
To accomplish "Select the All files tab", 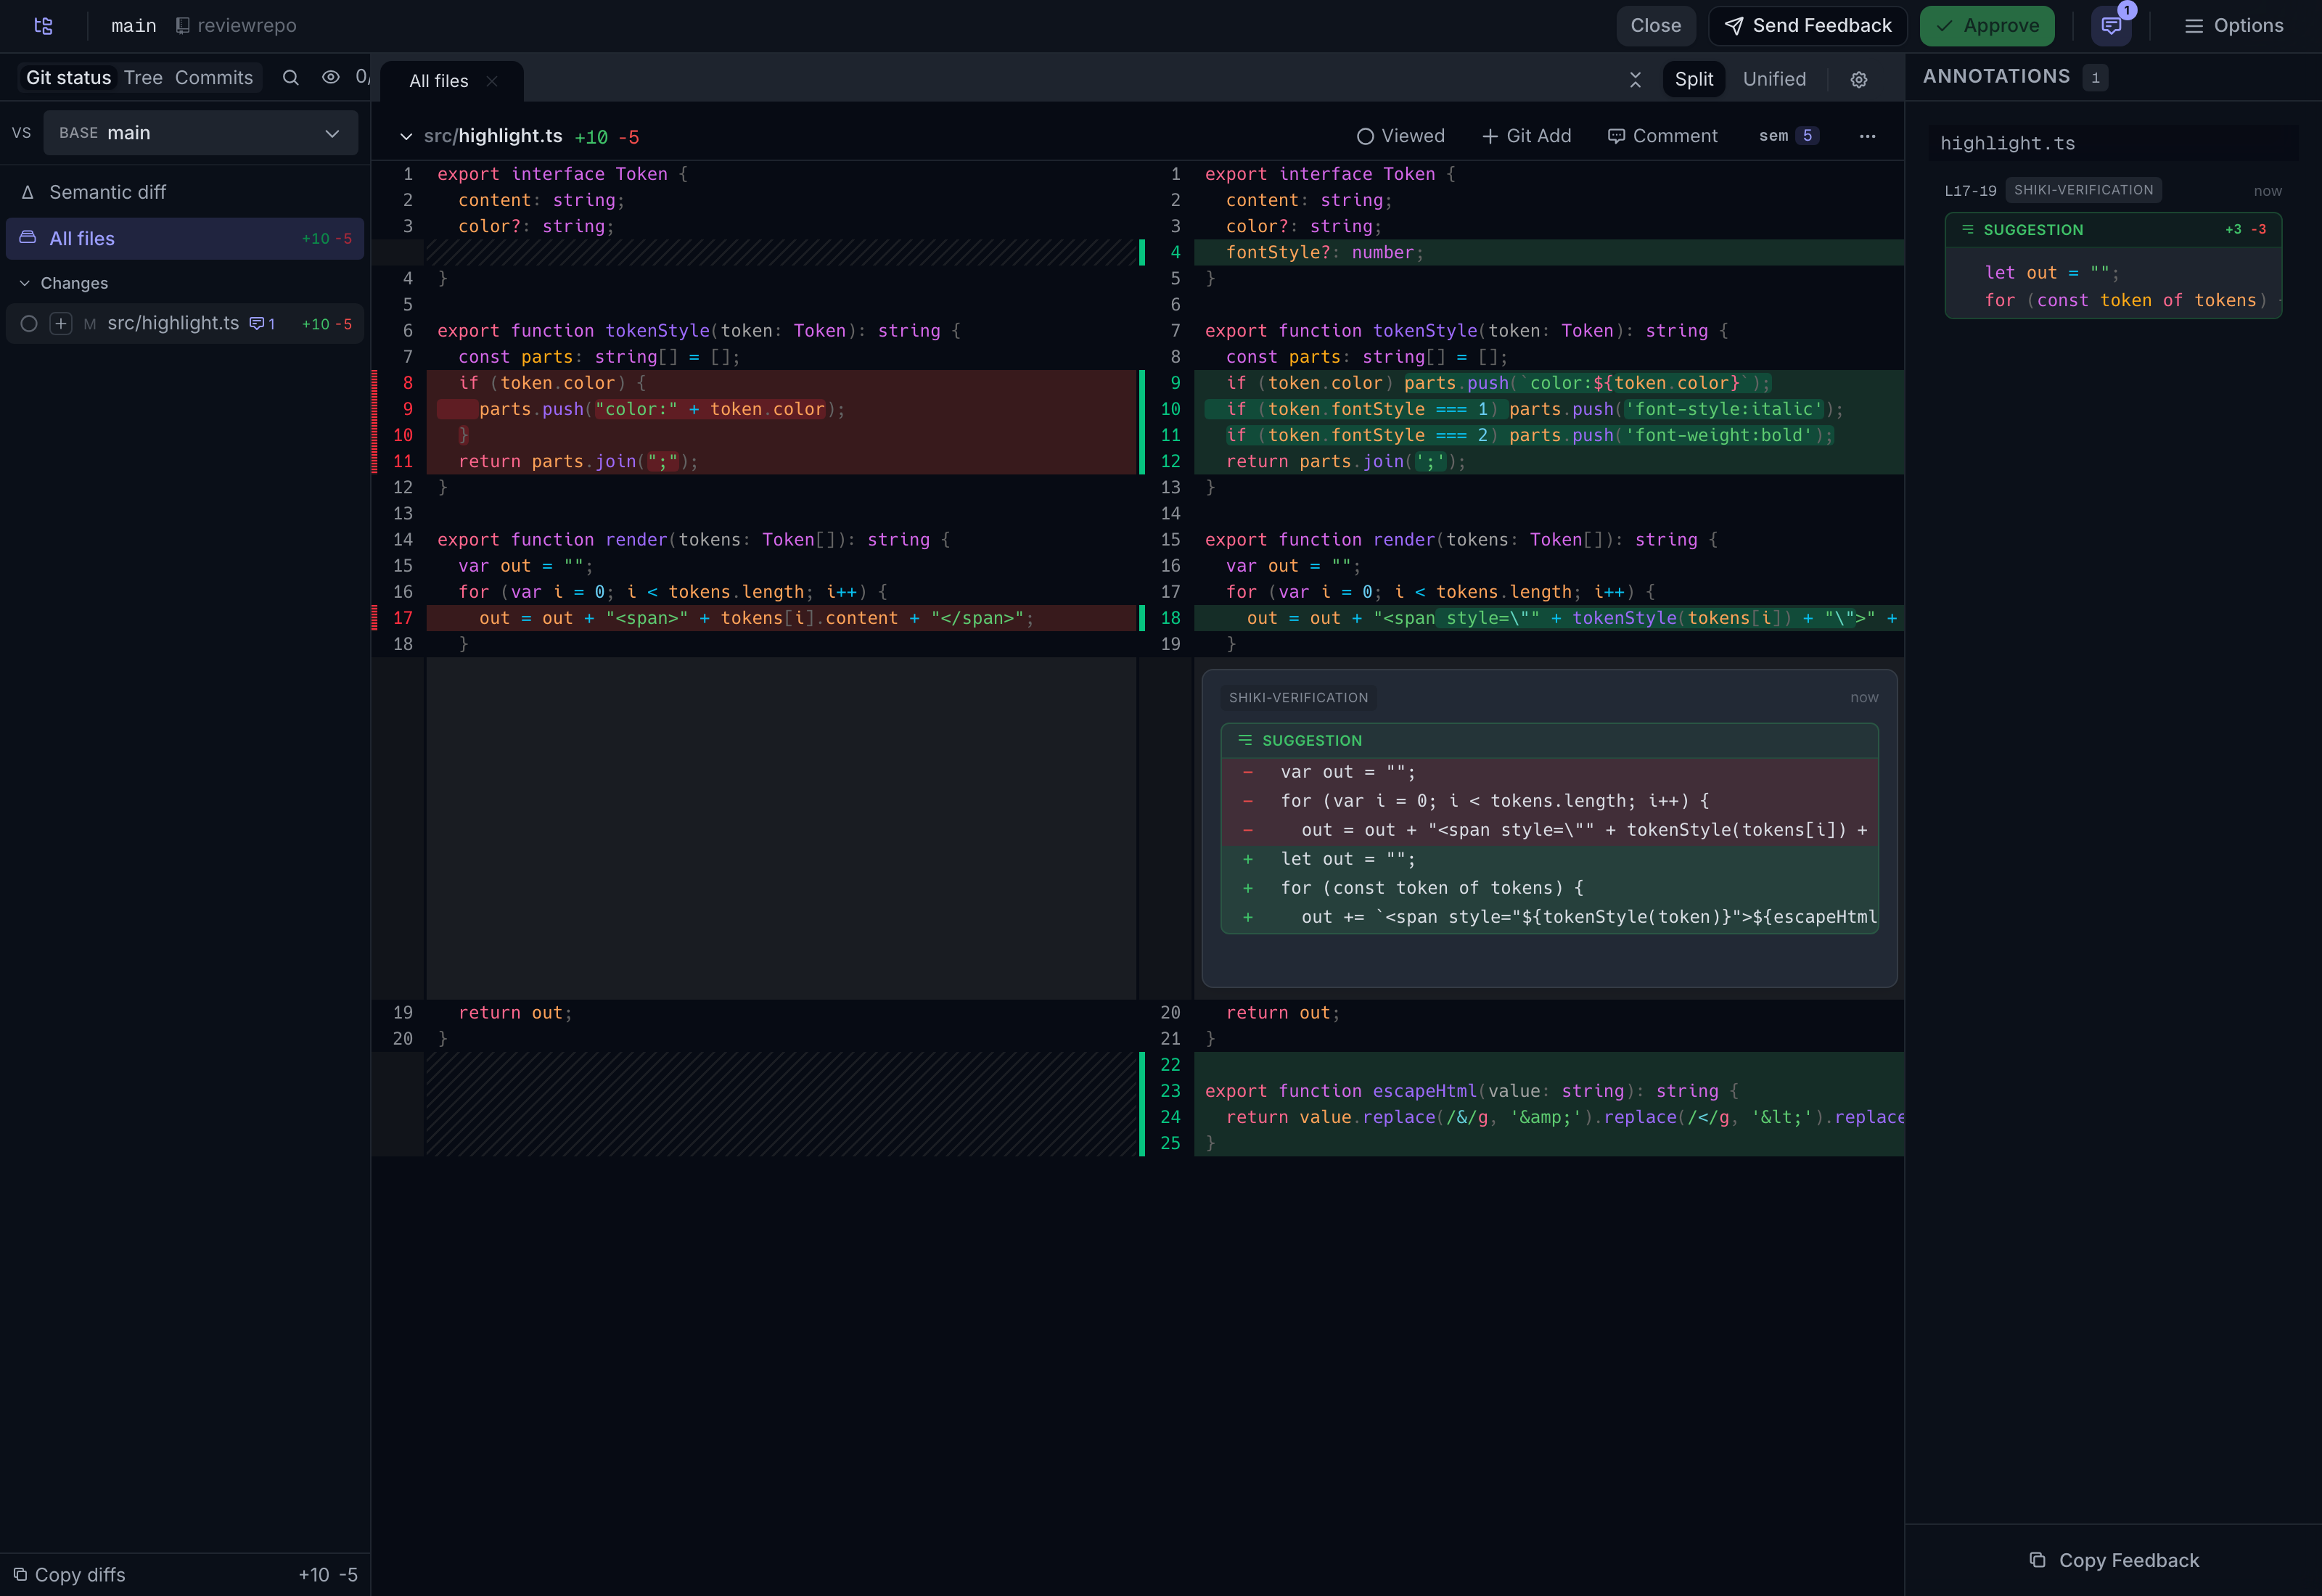I will 452,81.
